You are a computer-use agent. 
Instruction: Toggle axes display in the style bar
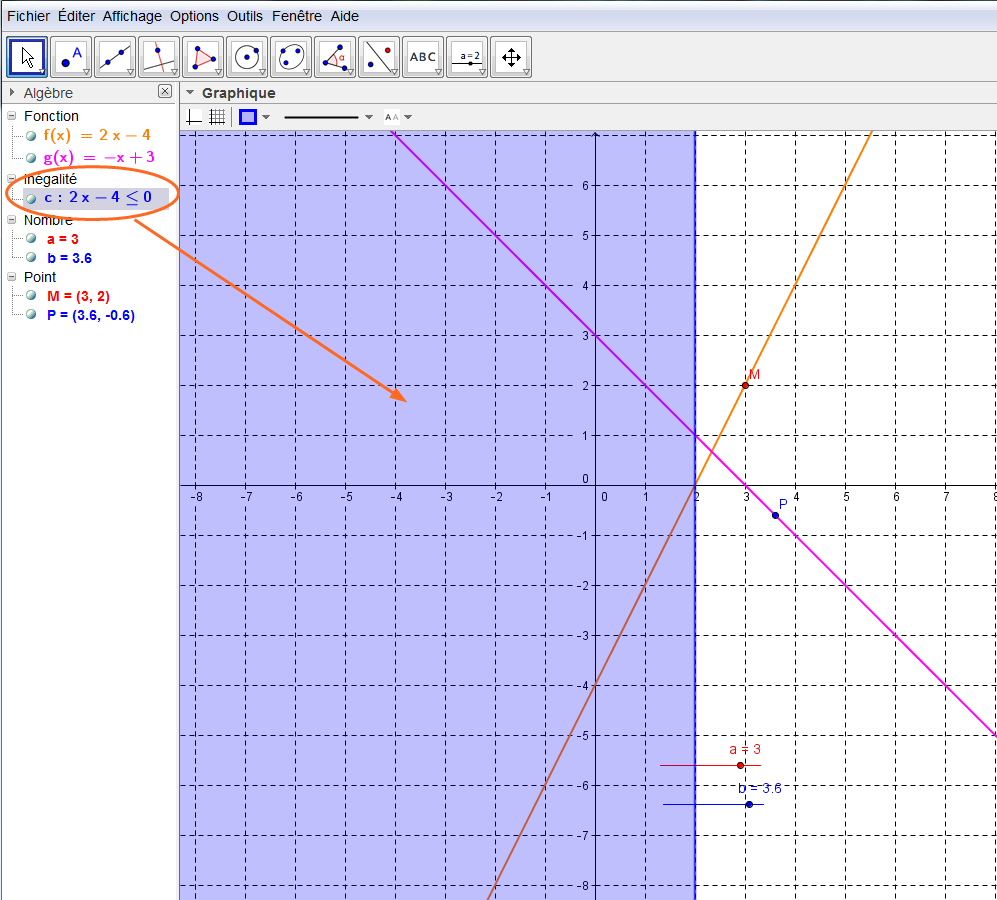[194, 117]
